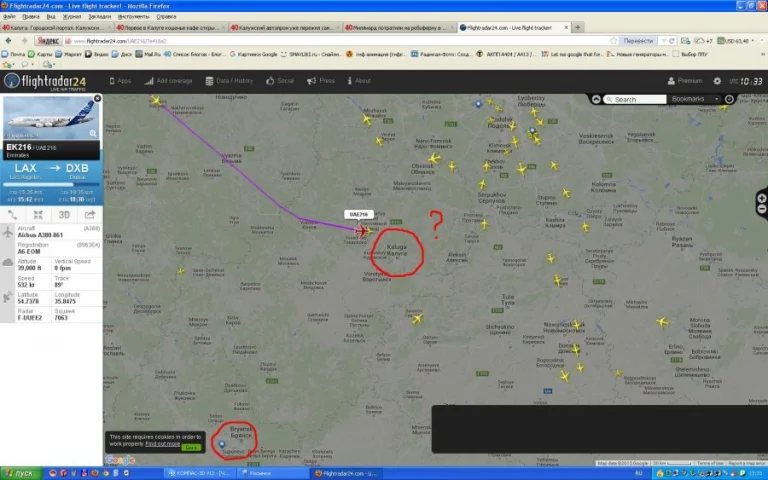
Task: Open the Apps menu
Action: click(x=120, y=81)
